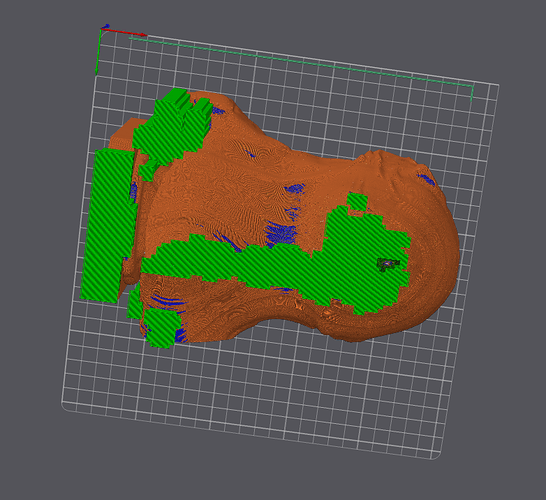The width and height of the screenshot is (546, 500).
Task: Click the blue Z-axis tip at the origin
Action: click(x=107, y=26)
